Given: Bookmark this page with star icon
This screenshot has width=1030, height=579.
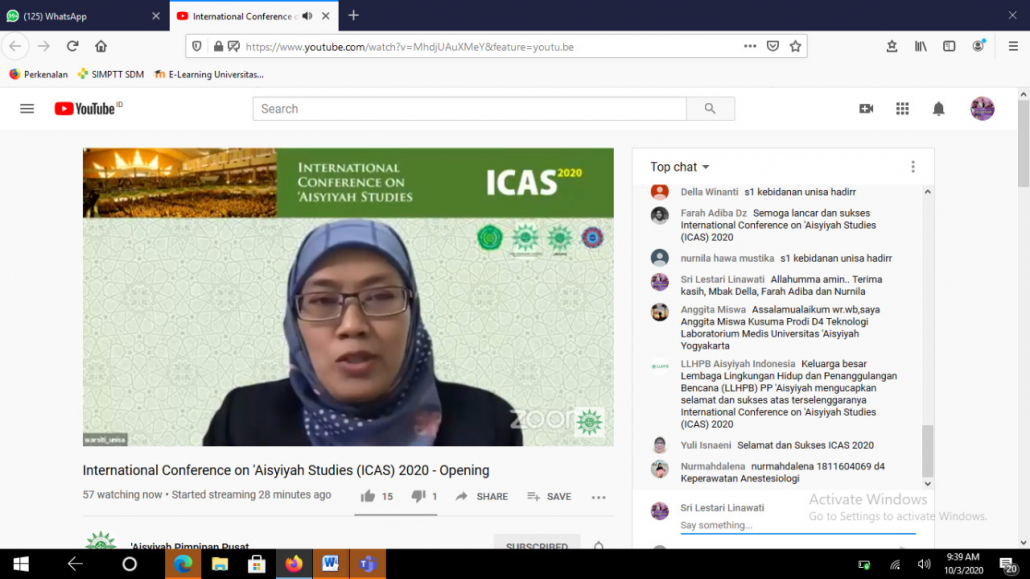Looking at the screenshot, I should 795,46.
